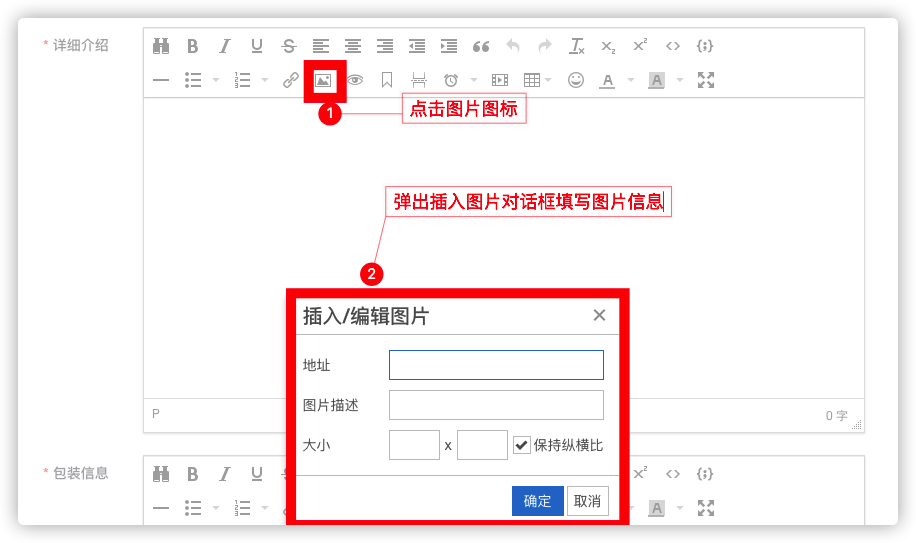916x543 pixels.
Task: Insert emoticon using smiley icon in 详细介绍 toolbar
Action: coord(575,80)
